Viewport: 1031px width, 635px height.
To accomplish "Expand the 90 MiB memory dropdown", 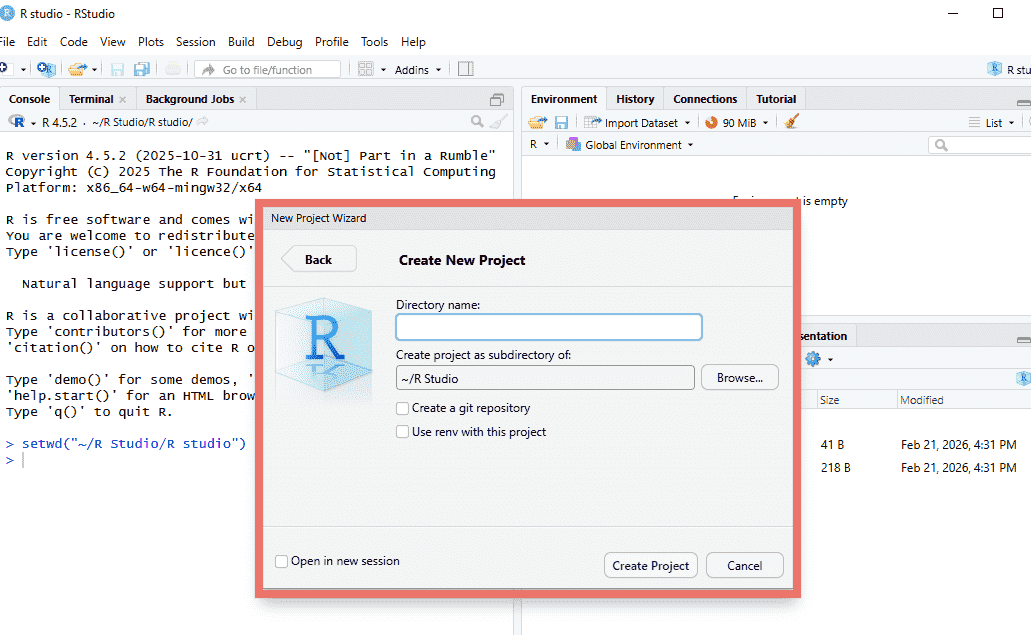I will coord(765,123).
